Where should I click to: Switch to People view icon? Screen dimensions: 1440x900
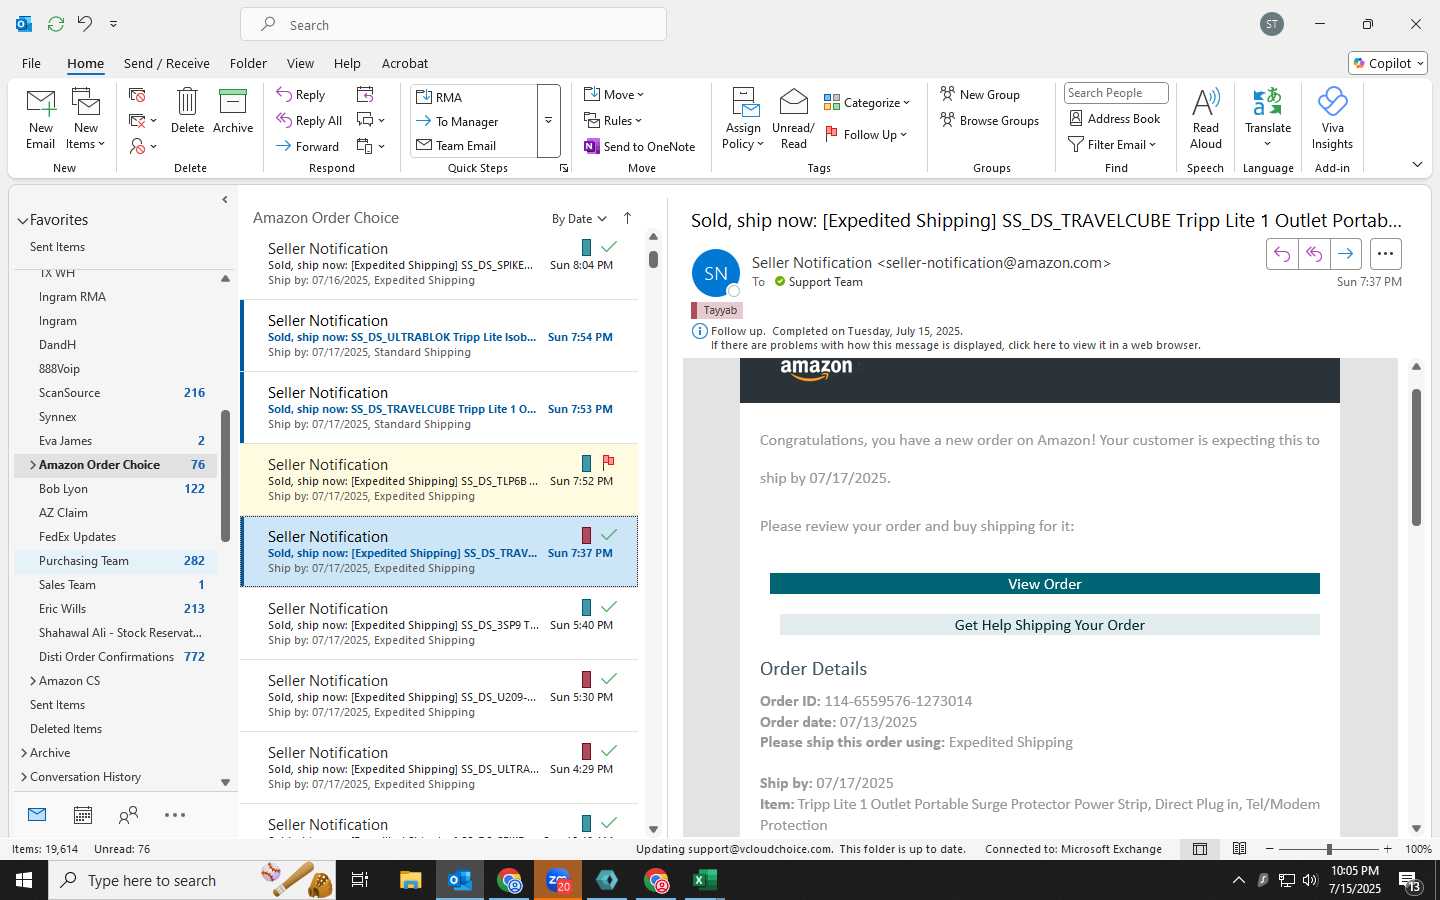(128, 815)
